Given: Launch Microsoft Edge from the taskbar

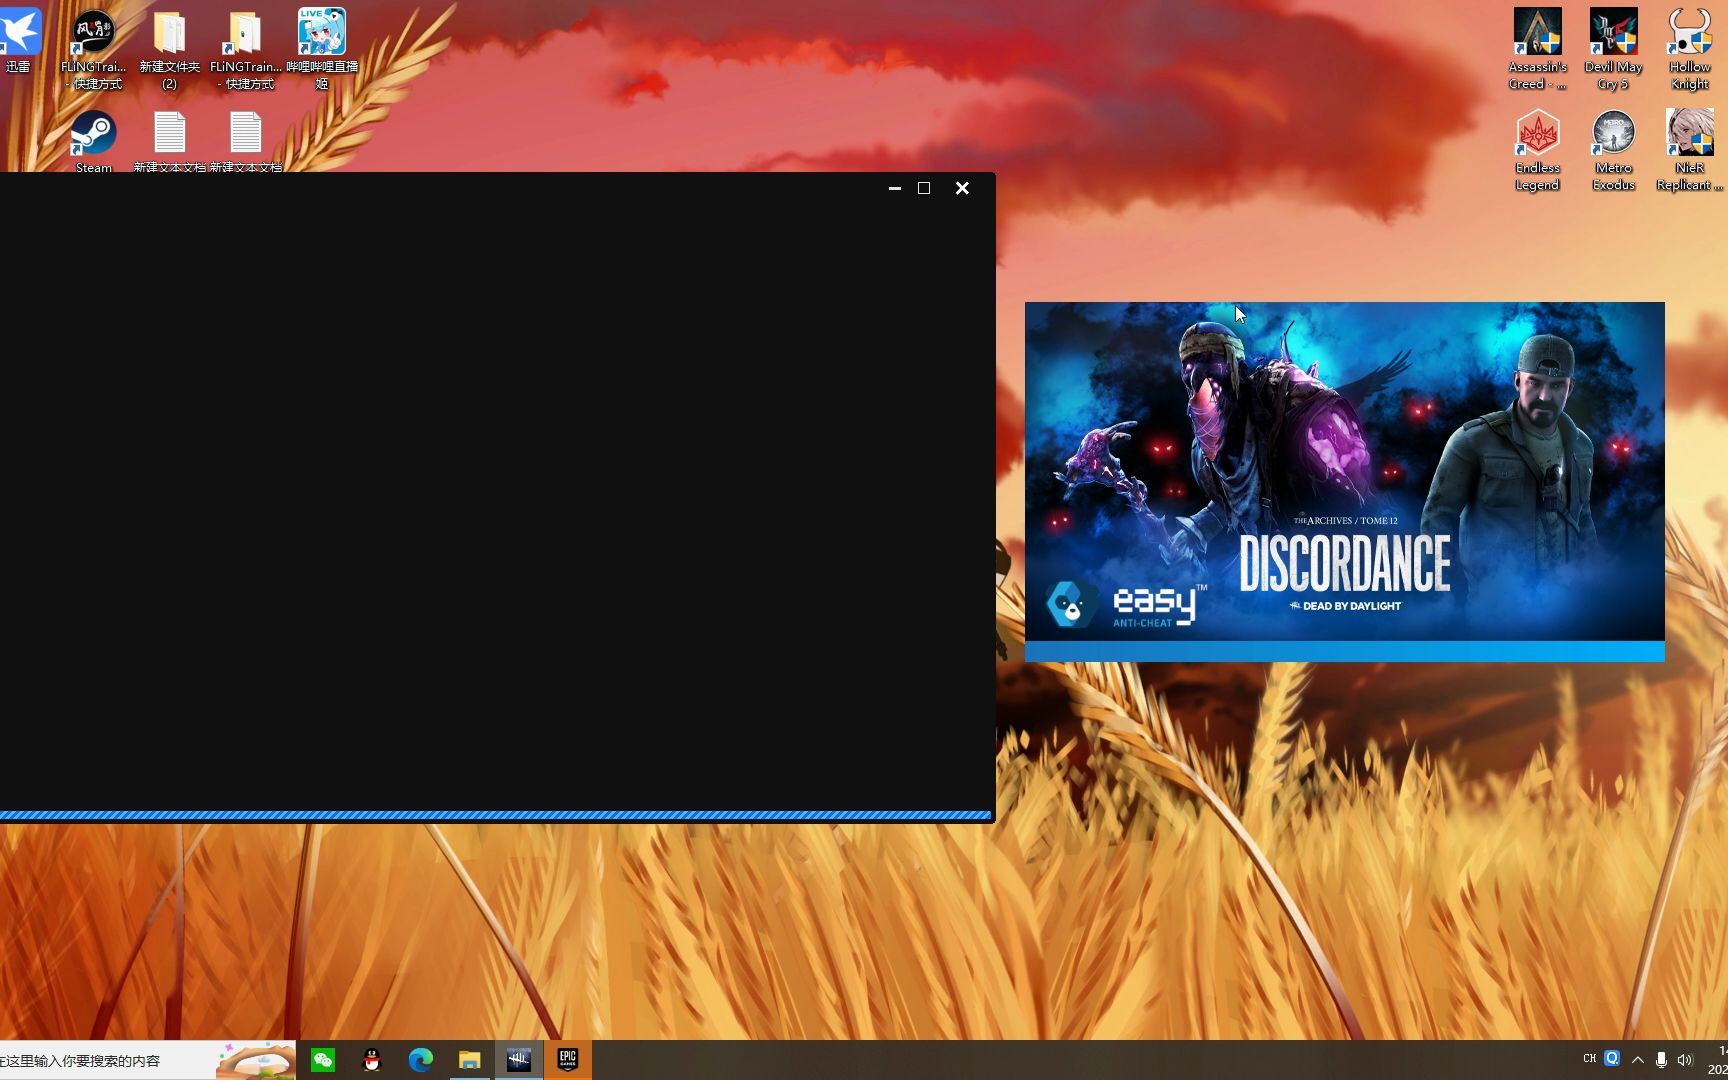Looking at the screenshot, I should pyautogui.click(x=421, y=1060).
